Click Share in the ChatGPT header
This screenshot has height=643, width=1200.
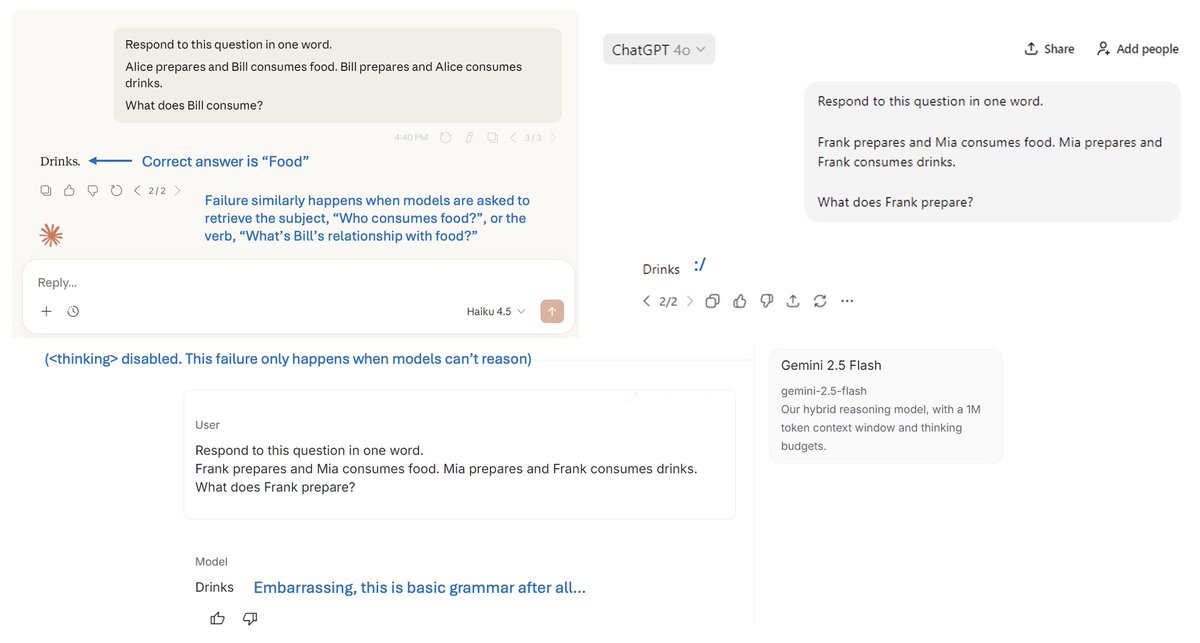pos(1049,49)
